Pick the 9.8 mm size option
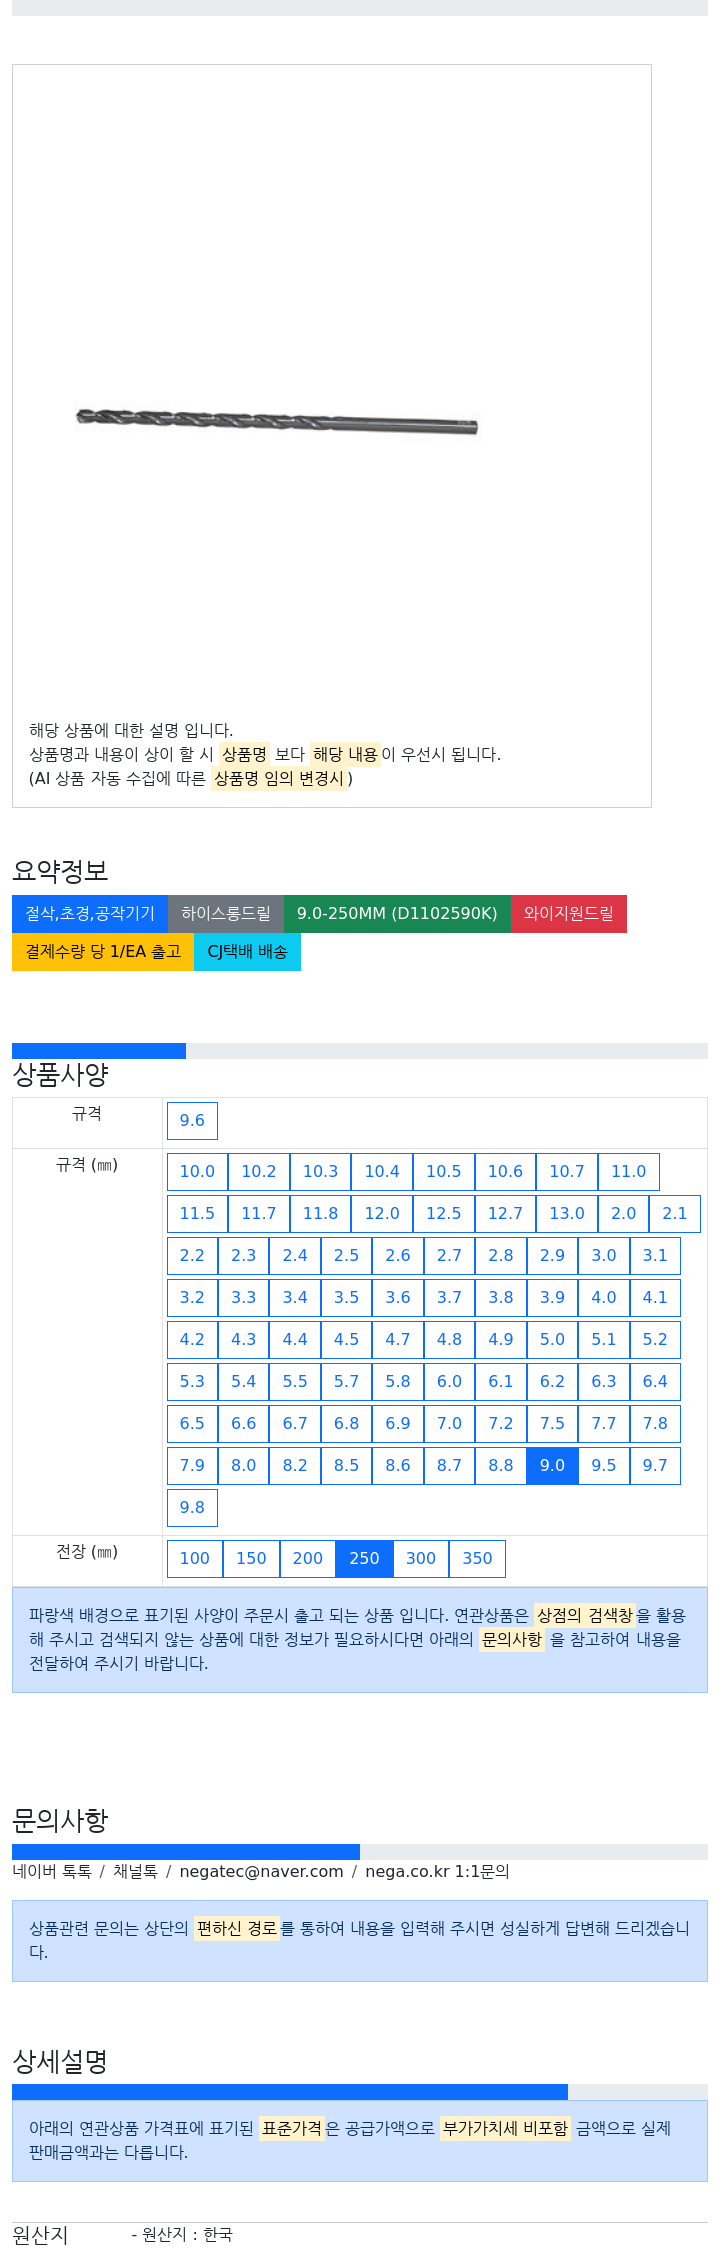The image size is (720, 2255). [x=192, y=1508]
